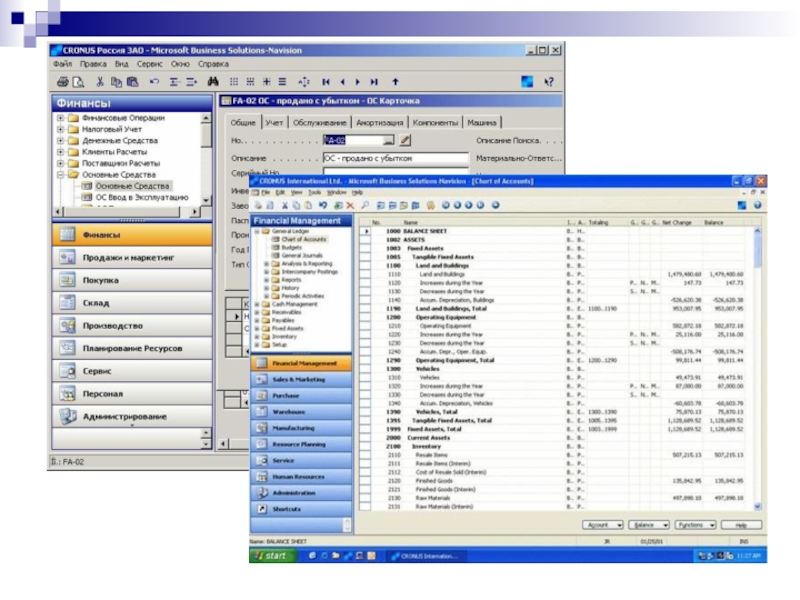The height and width of the screenshot is (600, 800).
Task: Click the first round blue navigation button
Action: point(445,205)
